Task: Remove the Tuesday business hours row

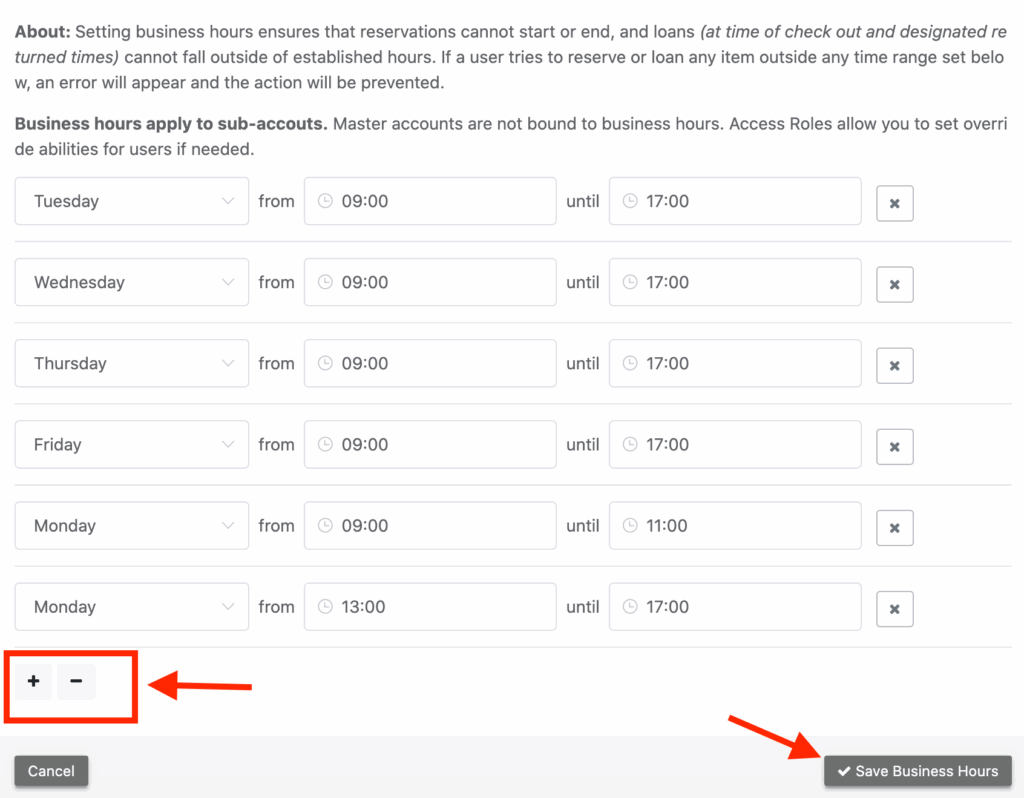Action: point(894,203)
